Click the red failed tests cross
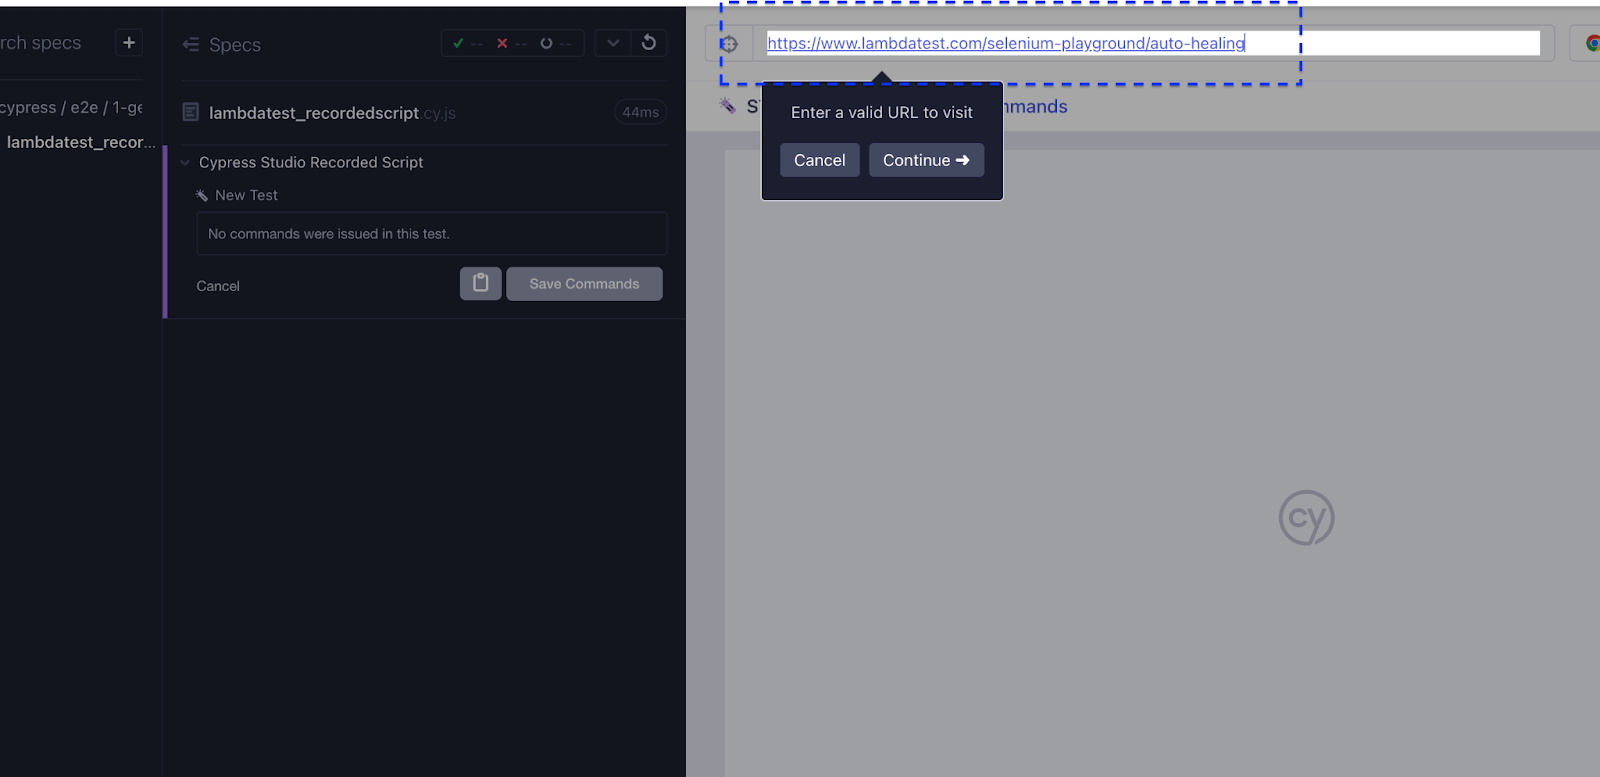1600x777 pixels. [x=502, y=43]
